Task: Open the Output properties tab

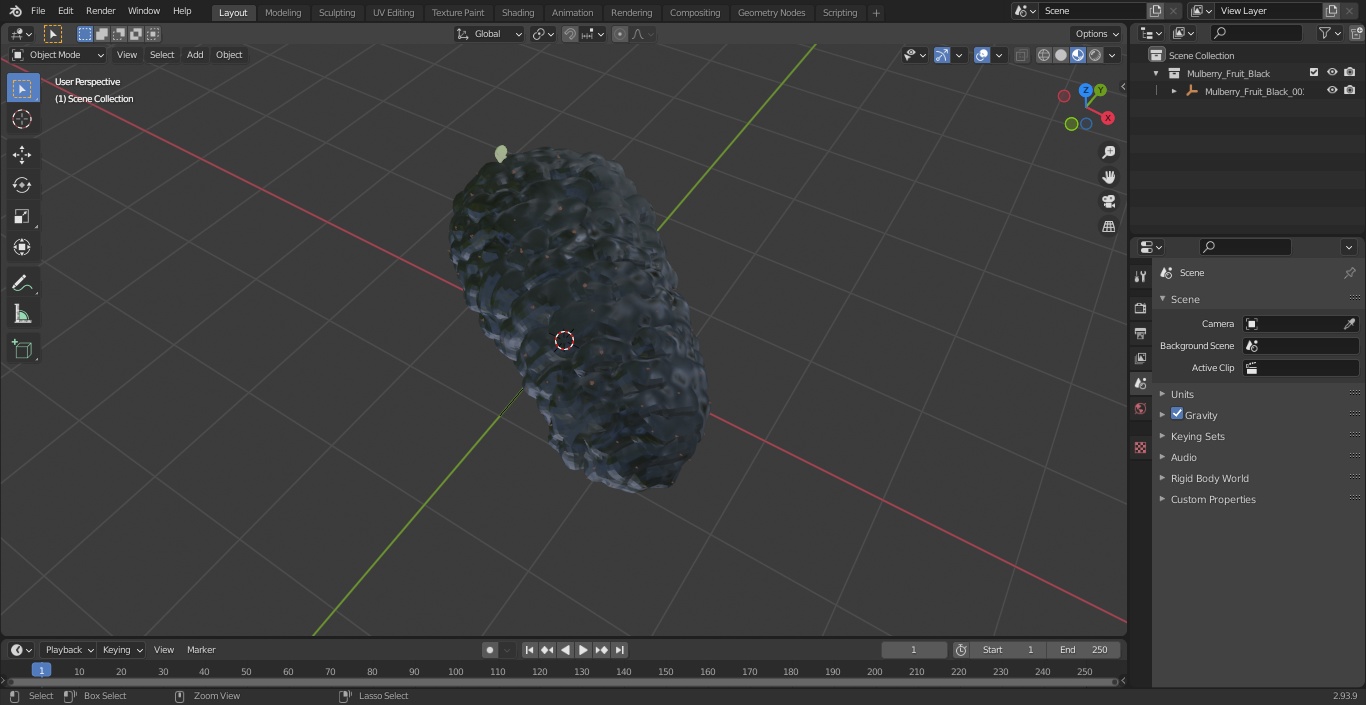Action: [x=1140, y=333]
